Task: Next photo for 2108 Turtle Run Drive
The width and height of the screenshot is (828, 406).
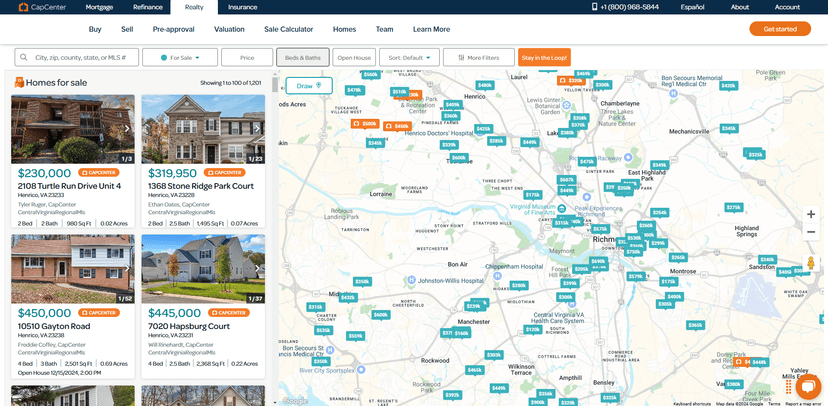Action: point(127,128)
